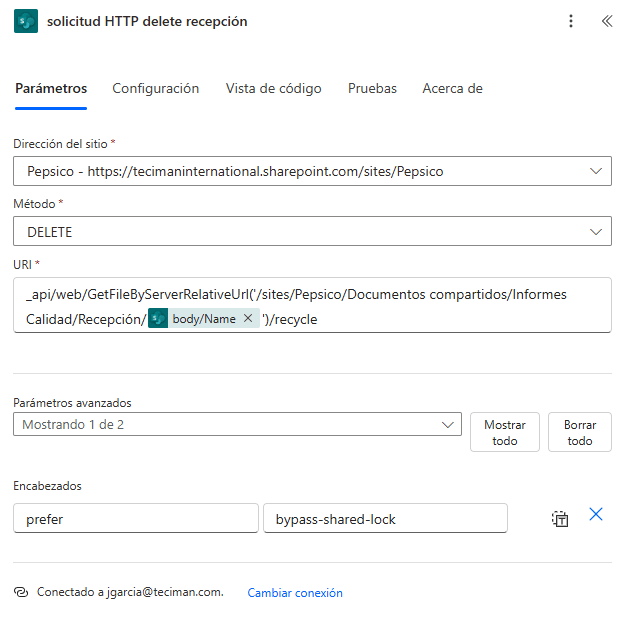
Task: Click the Borrar todo button
Action: [580, 432]
